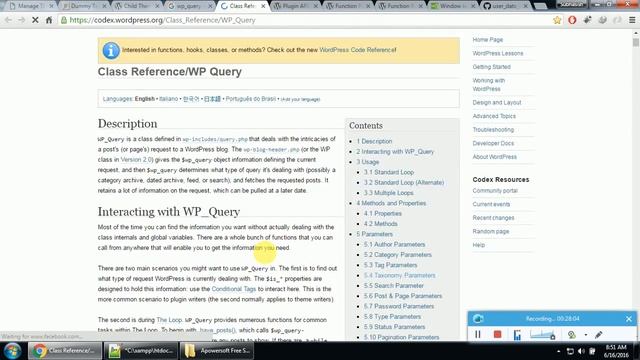Switch to the wp_query Google tab
Viewport: 640px width, 360px height.
click(189, 6)
